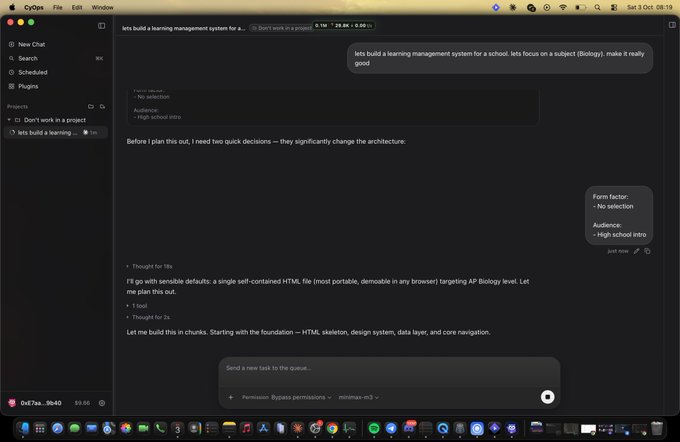680x442 pixels.
Task: Open Launchpad from the dock
Action: (x=40, y=429)
